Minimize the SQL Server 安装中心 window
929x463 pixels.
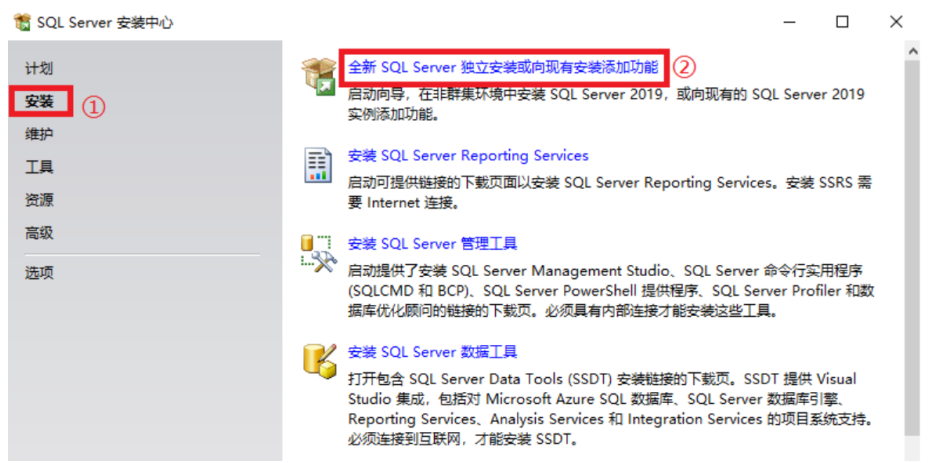point(789,22)
